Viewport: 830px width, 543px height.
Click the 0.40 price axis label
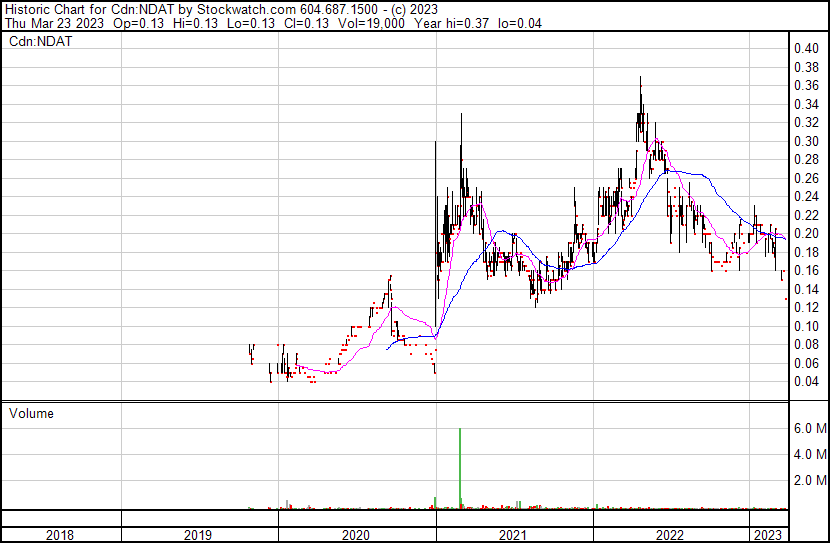point(806,48)
